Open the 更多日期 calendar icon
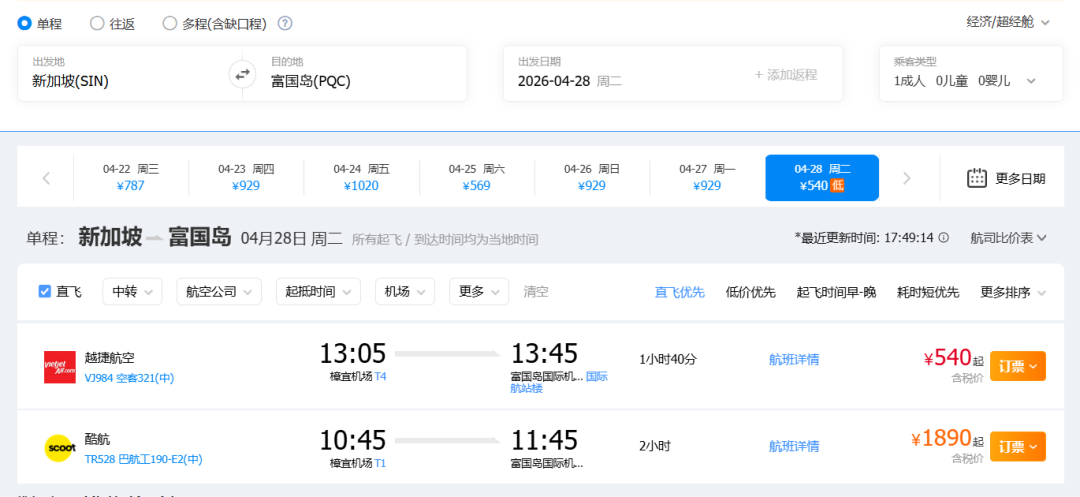 [977, 178]
